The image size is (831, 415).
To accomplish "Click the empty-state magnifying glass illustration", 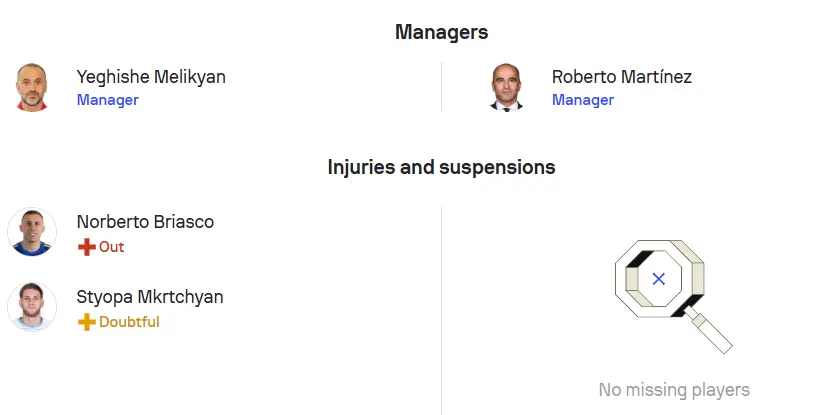I will 674,296.
